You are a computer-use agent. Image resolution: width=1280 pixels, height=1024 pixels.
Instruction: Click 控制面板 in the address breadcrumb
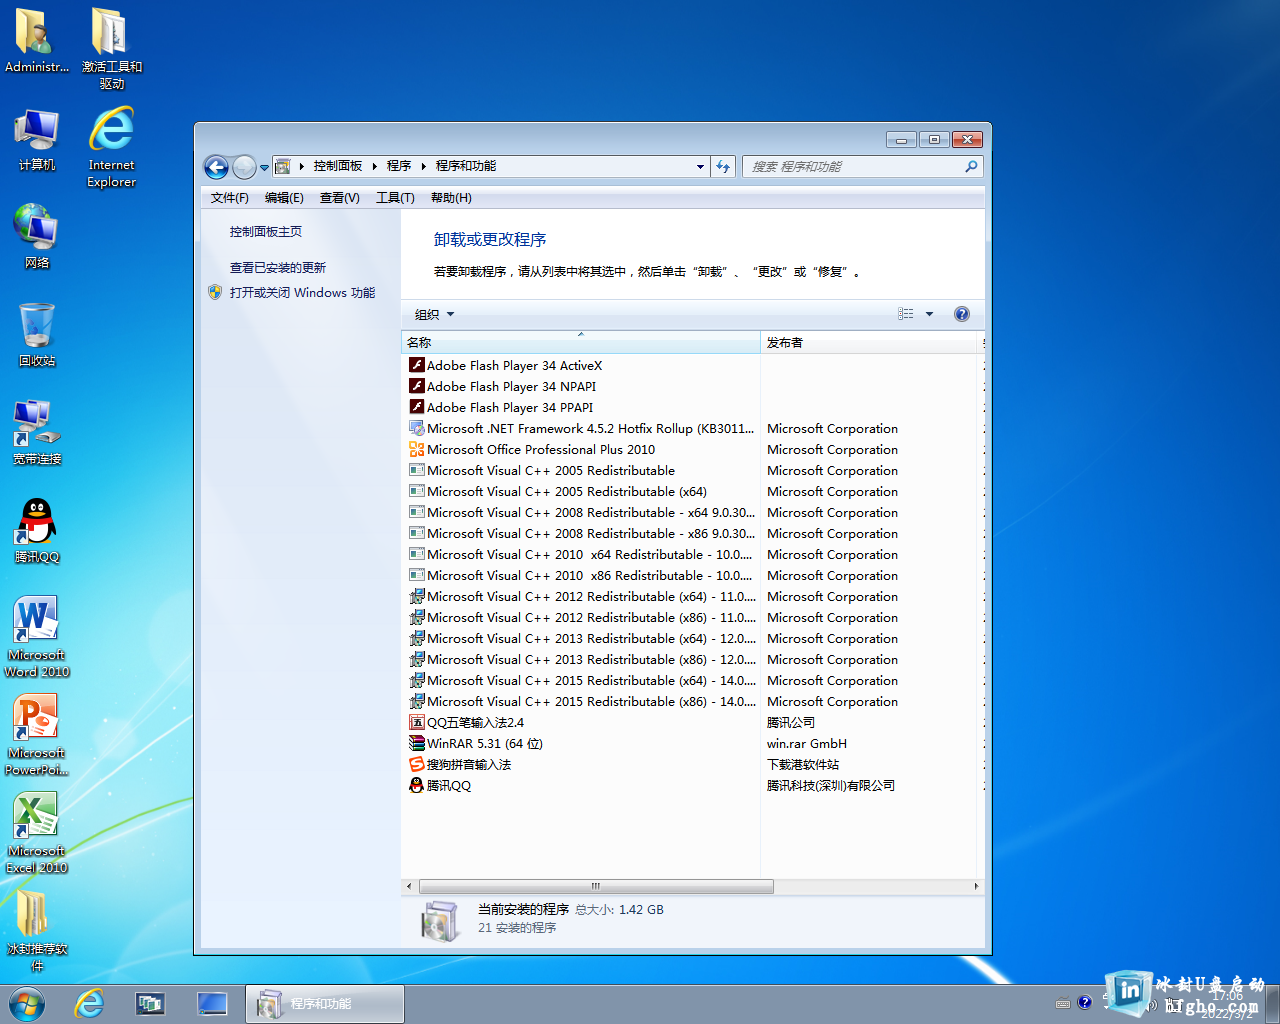338,166
